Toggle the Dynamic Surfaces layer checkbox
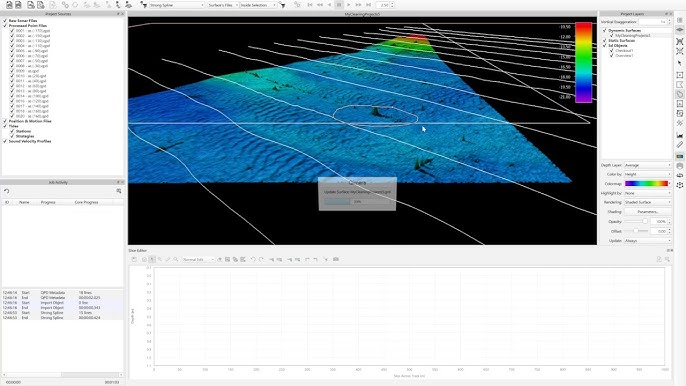Viewport: 686px width, 386px height. click(x=605, y=31)
